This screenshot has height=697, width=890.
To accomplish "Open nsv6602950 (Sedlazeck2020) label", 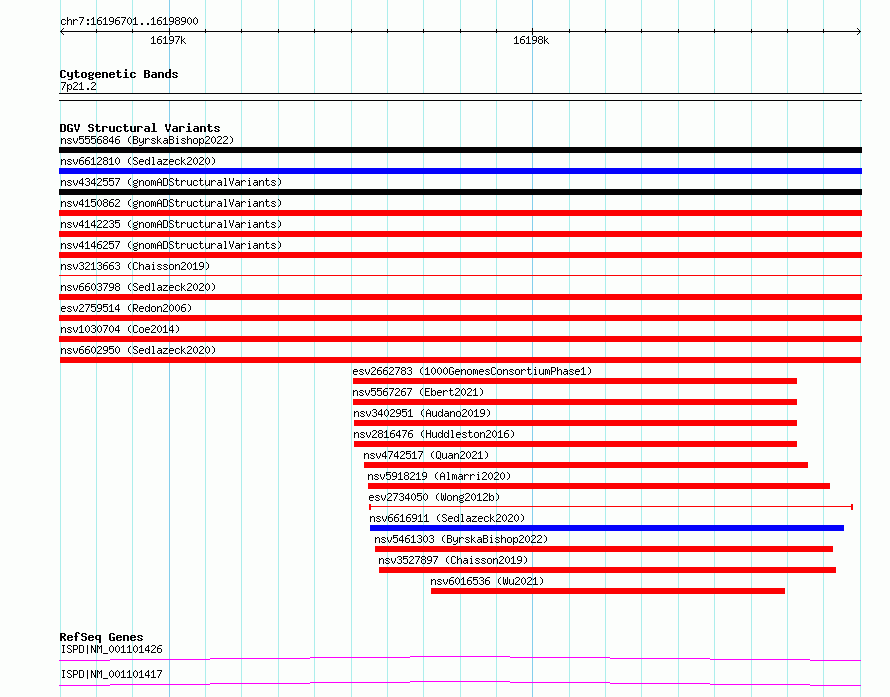I will 138,350.
